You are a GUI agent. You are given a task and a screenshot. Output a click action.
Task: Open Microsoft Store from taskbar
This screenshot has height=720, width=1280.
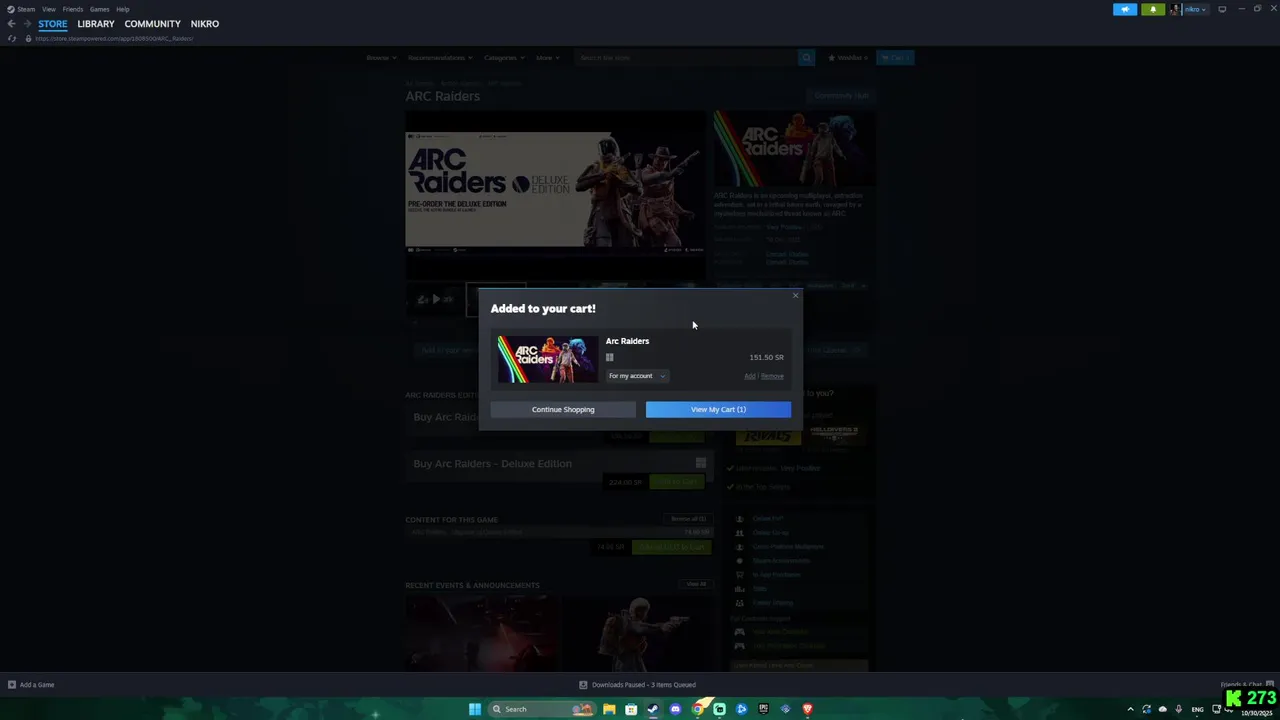point(631,709)
